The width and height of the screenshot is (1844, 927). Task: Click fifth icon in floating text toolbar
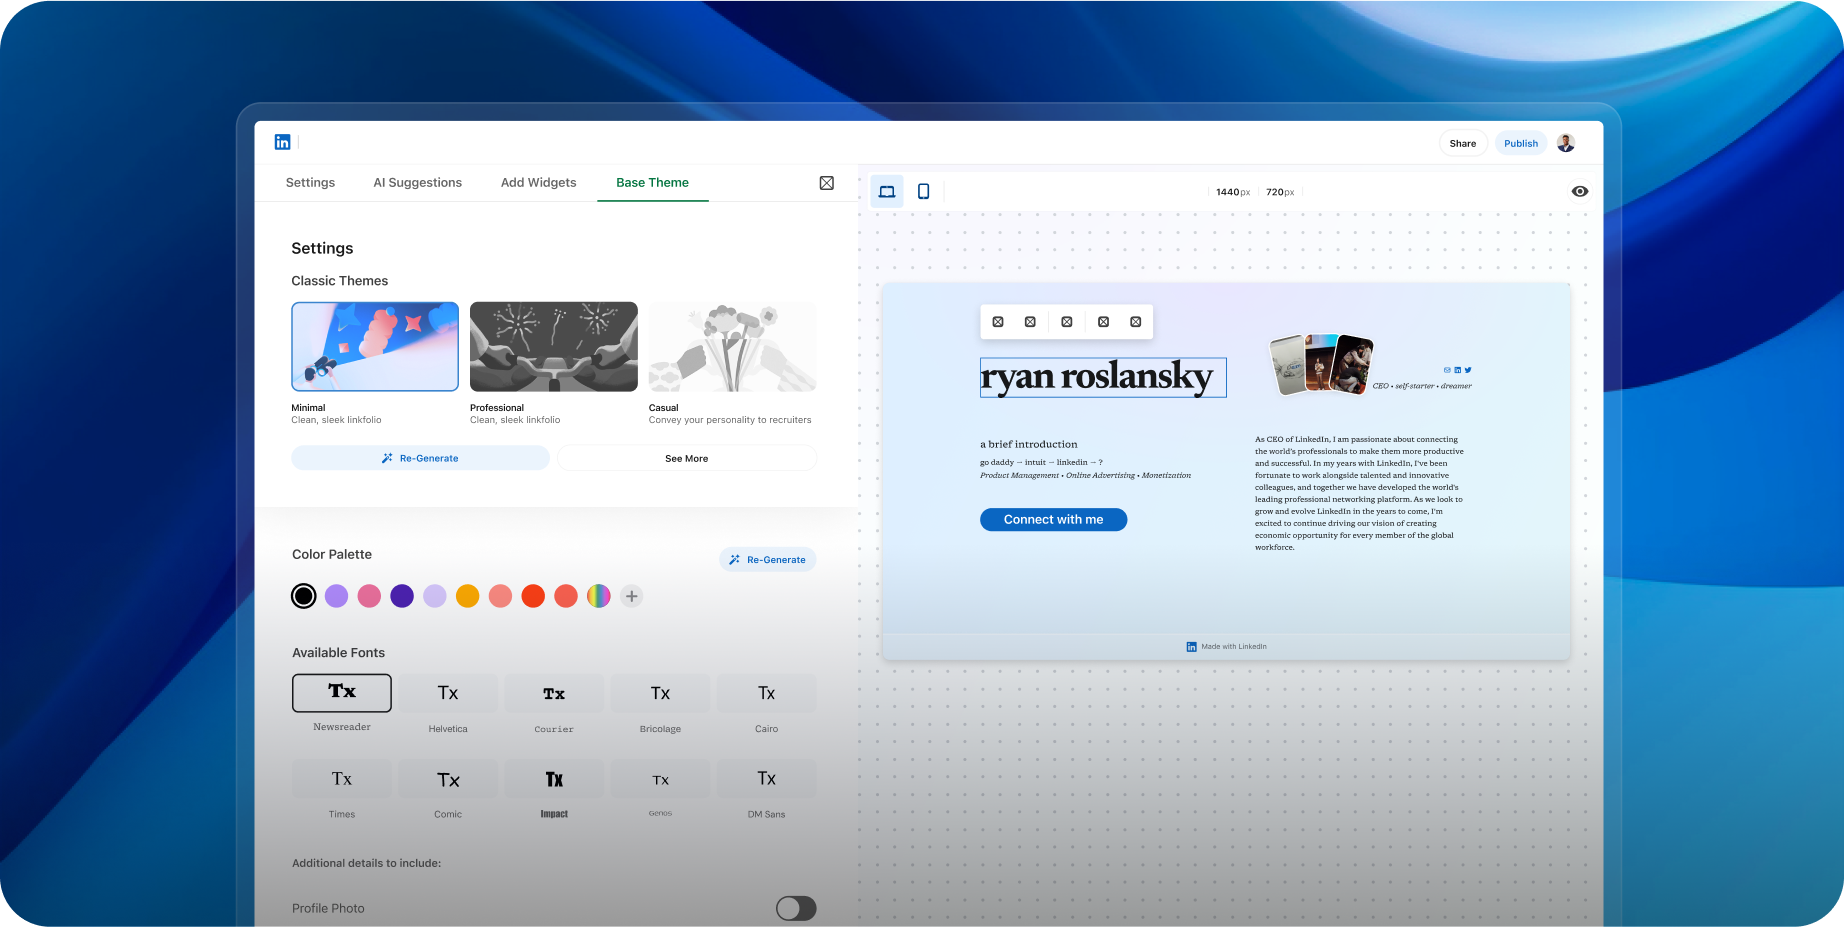(1135, 322)
